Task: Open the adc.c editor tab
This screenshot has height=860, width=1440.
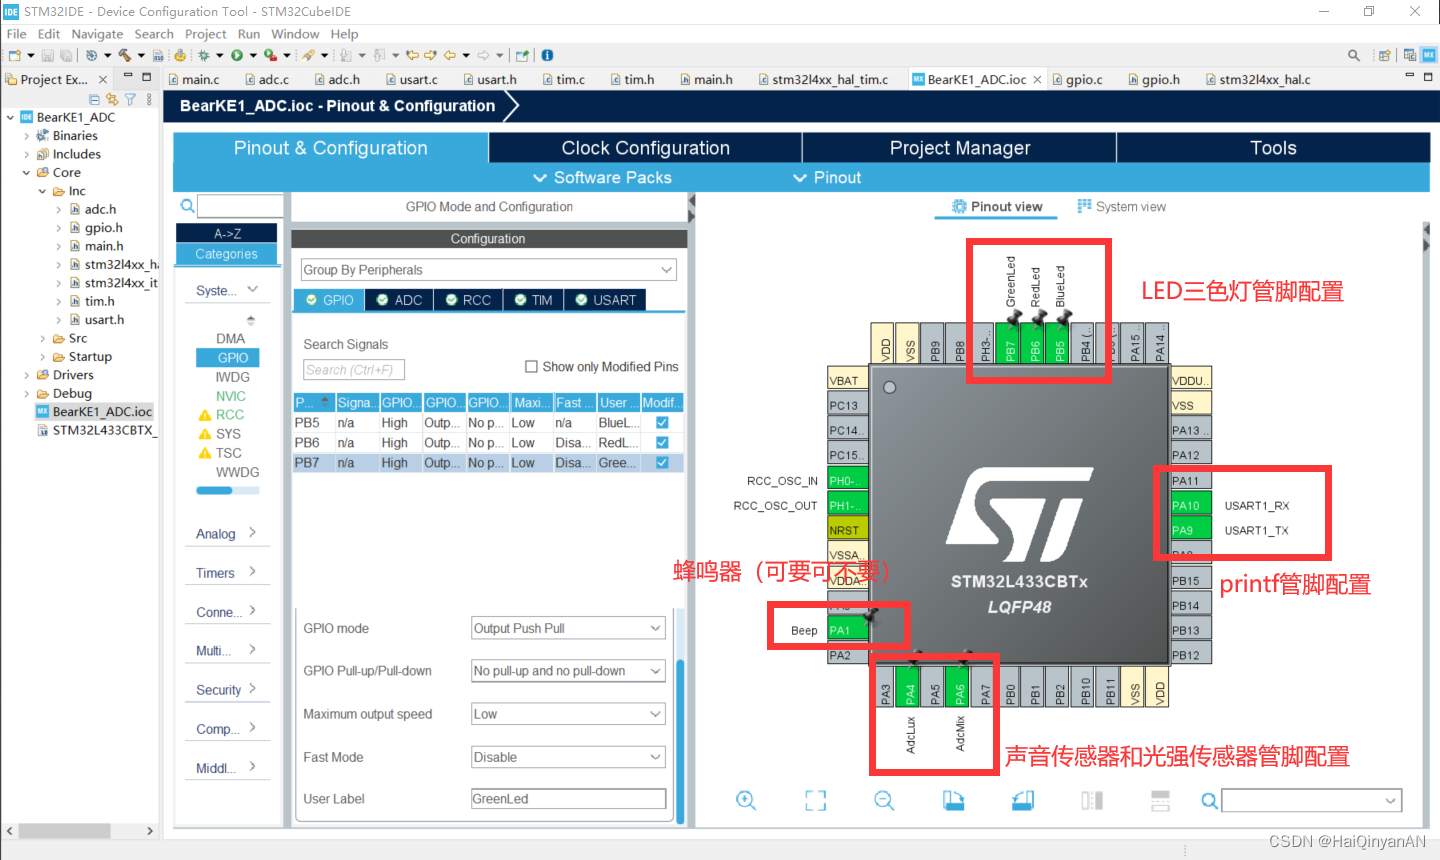Action: (266, 79)
